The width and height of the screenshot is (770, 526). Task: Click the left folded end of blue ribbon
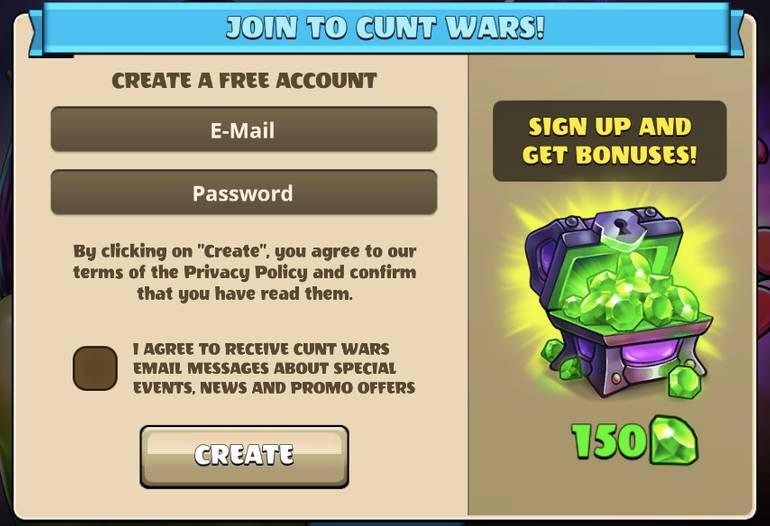36,33
